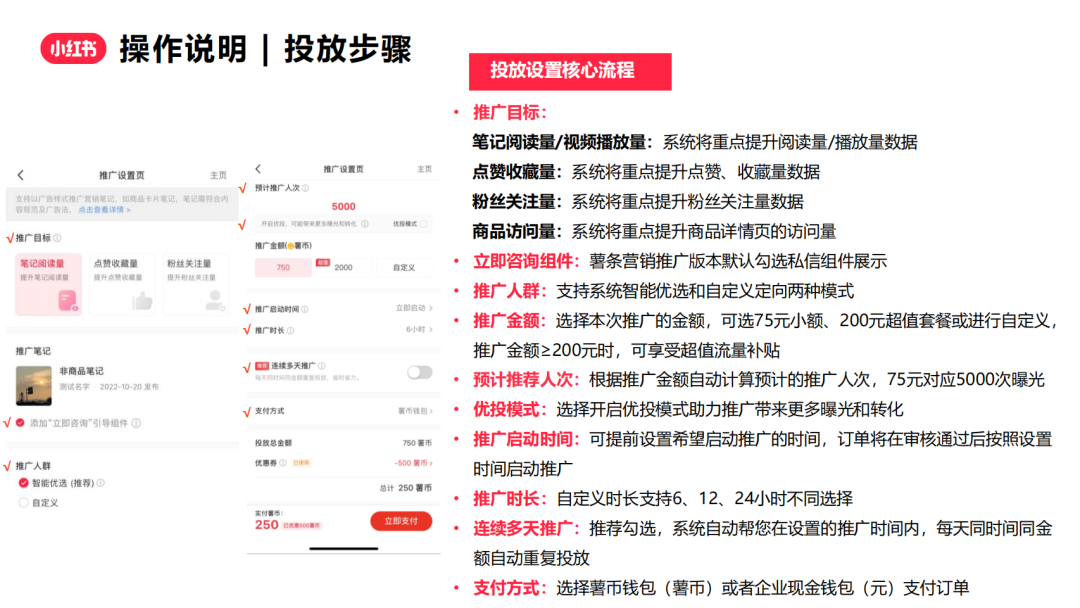Open the 非商品笔记 note thumbnail
1080x608 pixels.
pyautogui.click(x=34, y=386)
